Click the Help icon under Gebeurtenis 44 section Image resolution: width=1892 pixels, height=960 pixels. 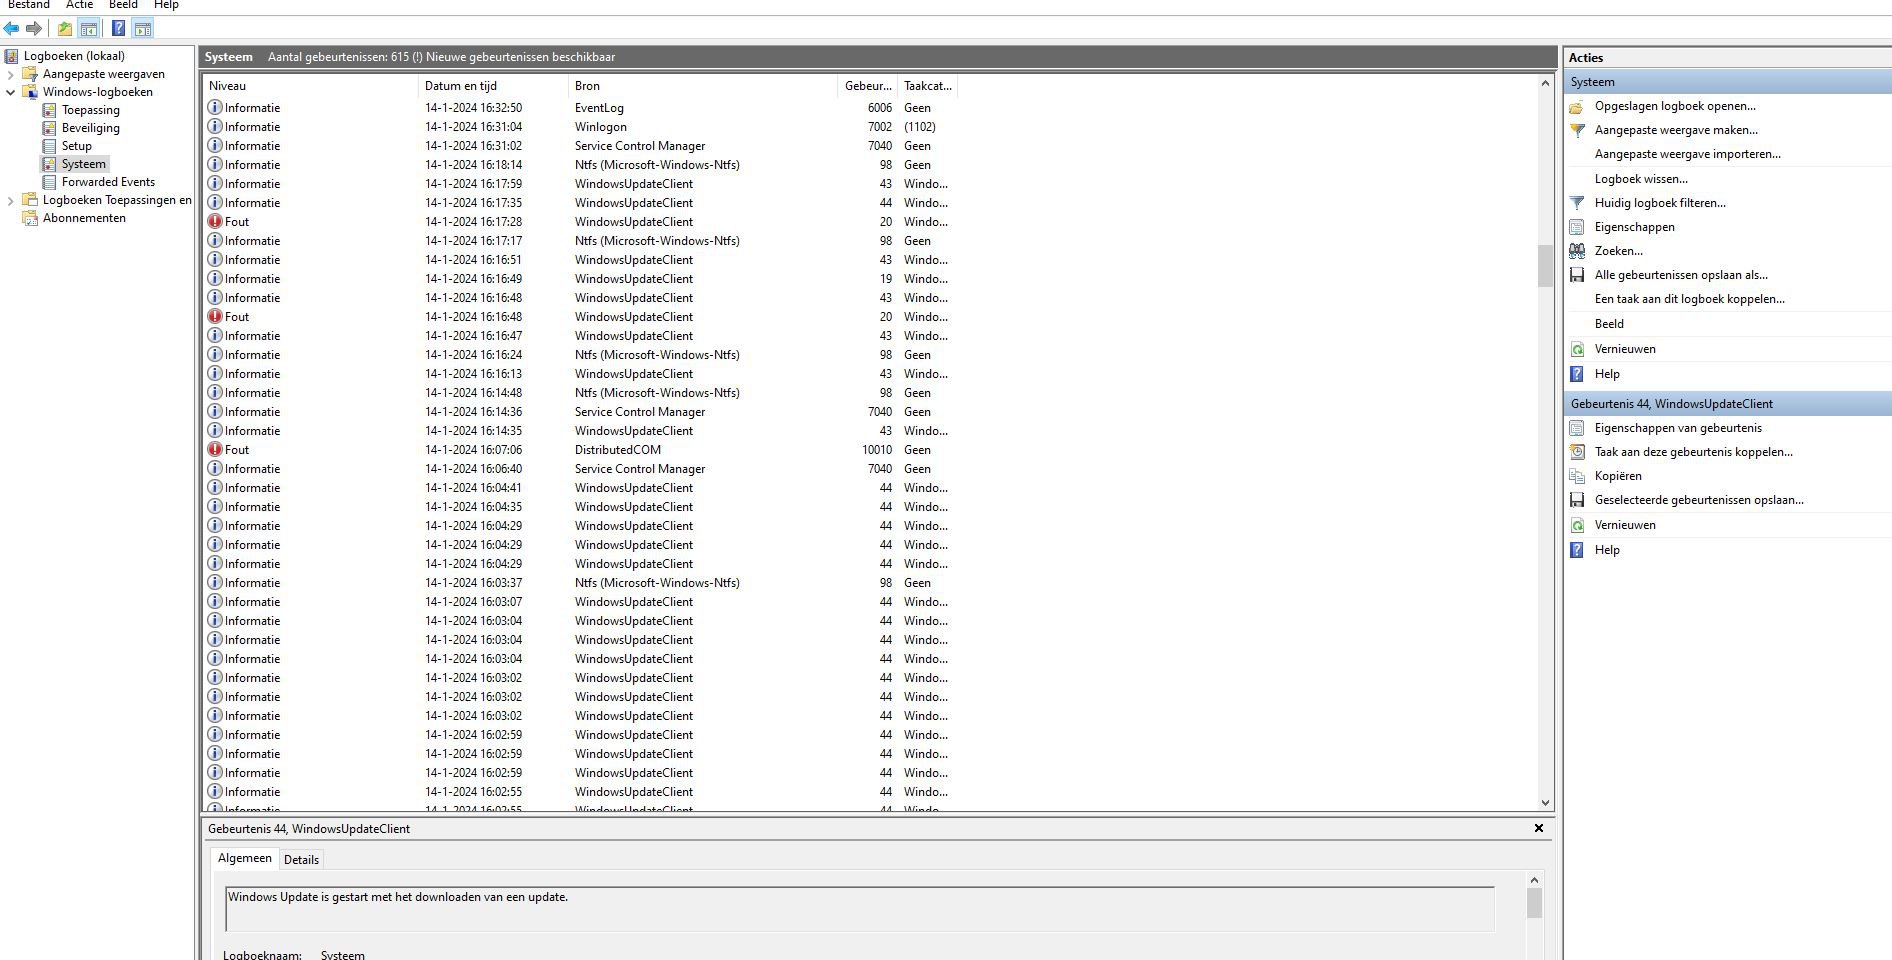pos(1577,550)
